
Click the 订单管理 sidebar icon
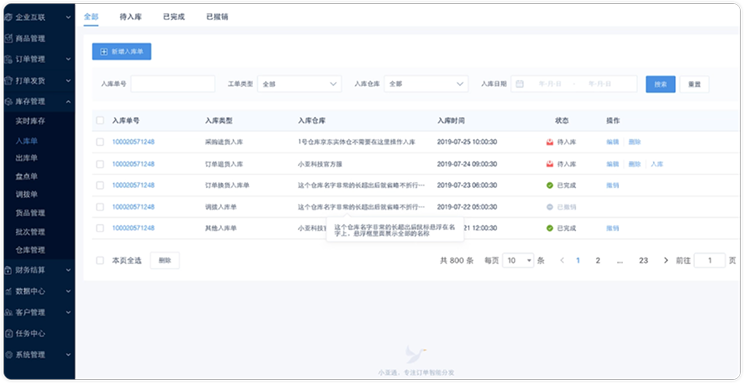(x=8, y=59)
